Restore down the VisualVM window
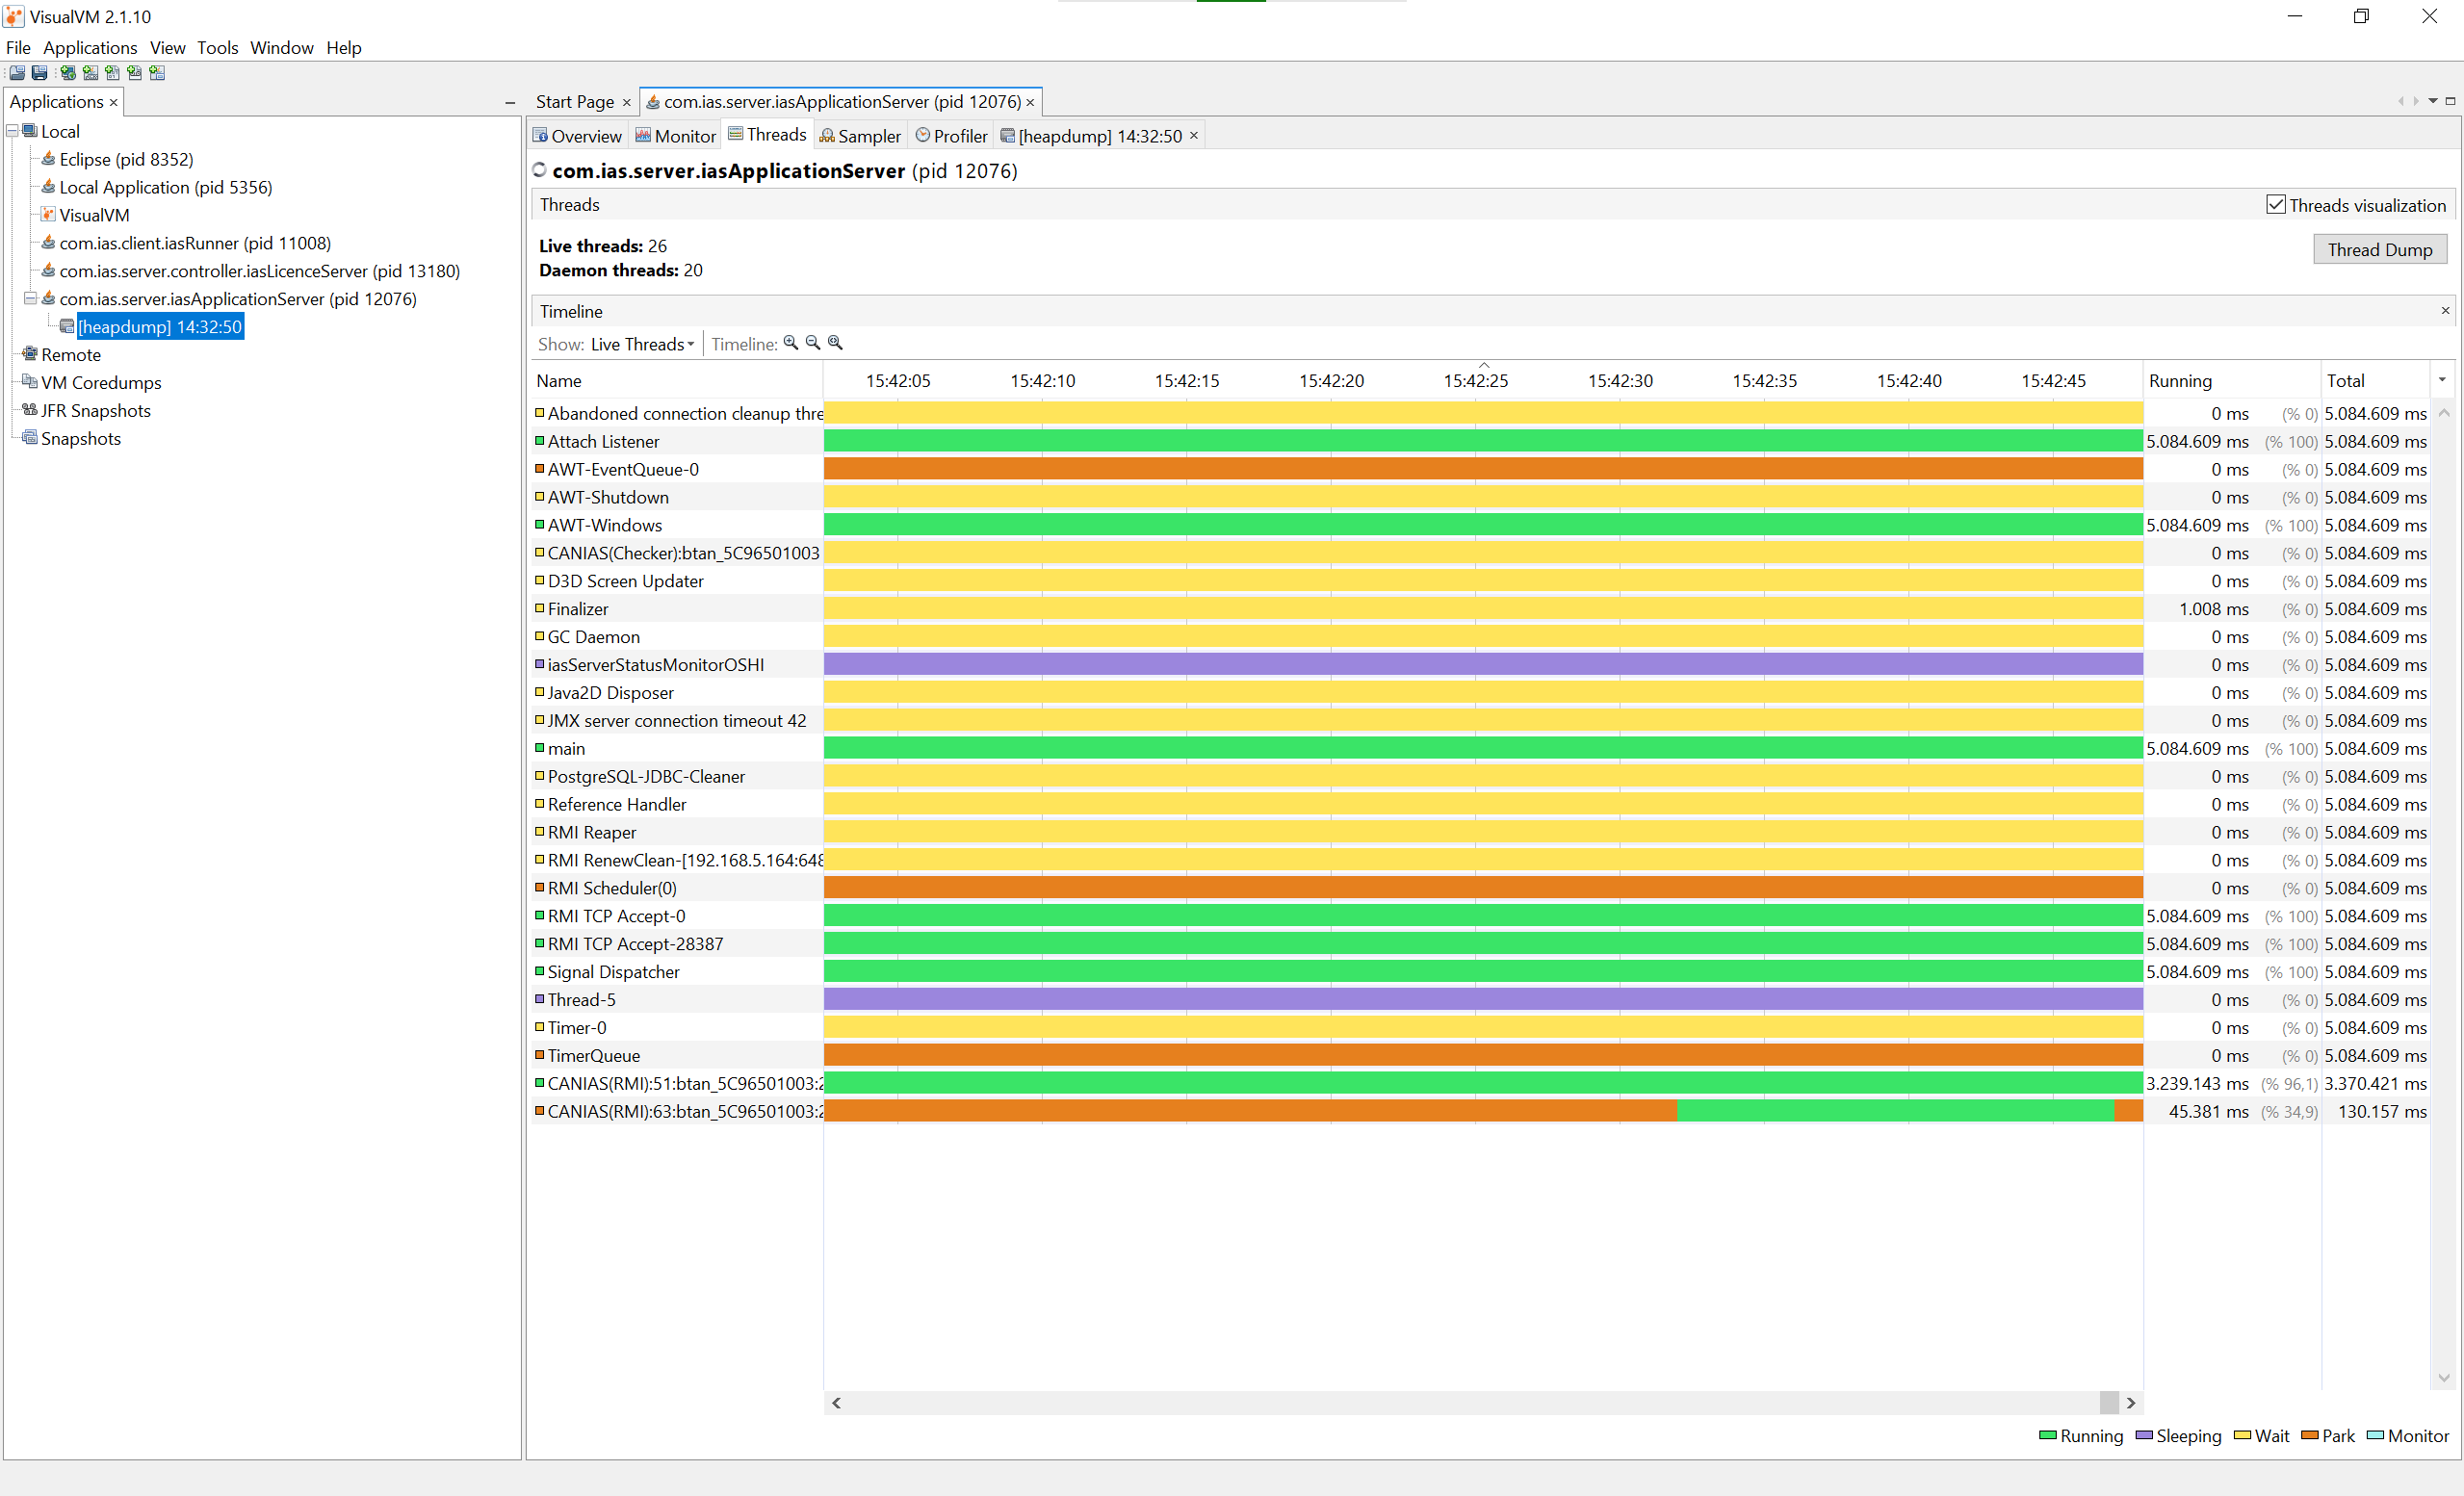 coord(2361,16)
